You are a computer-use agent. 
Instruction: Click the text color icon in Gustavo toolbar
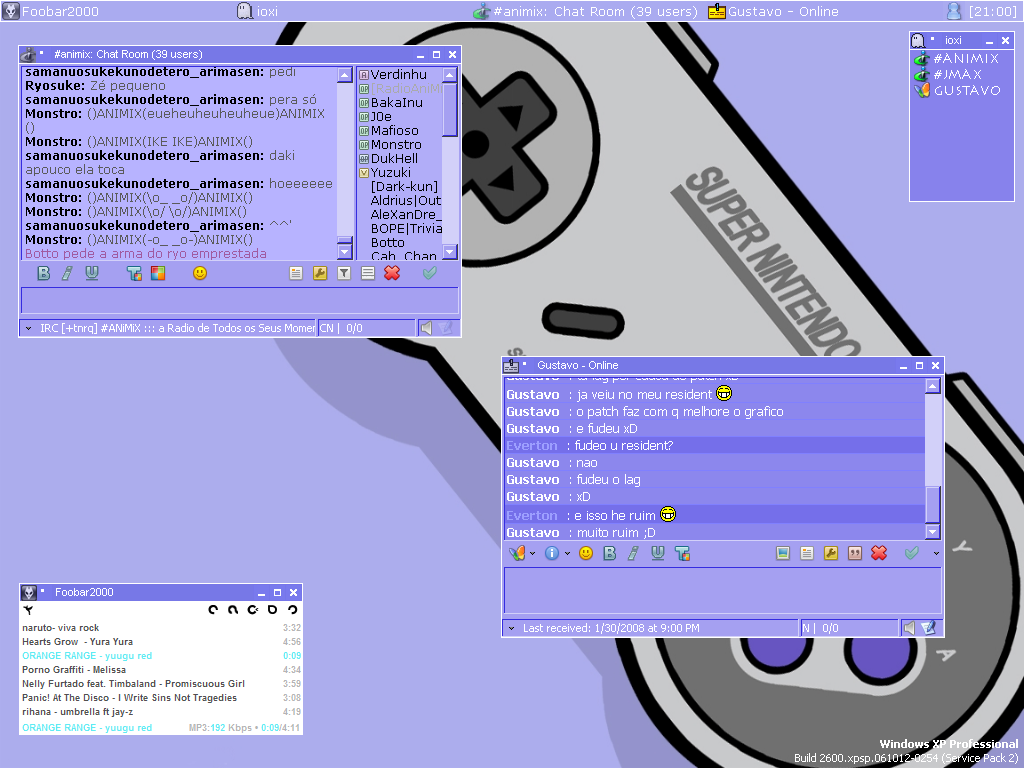682,553
